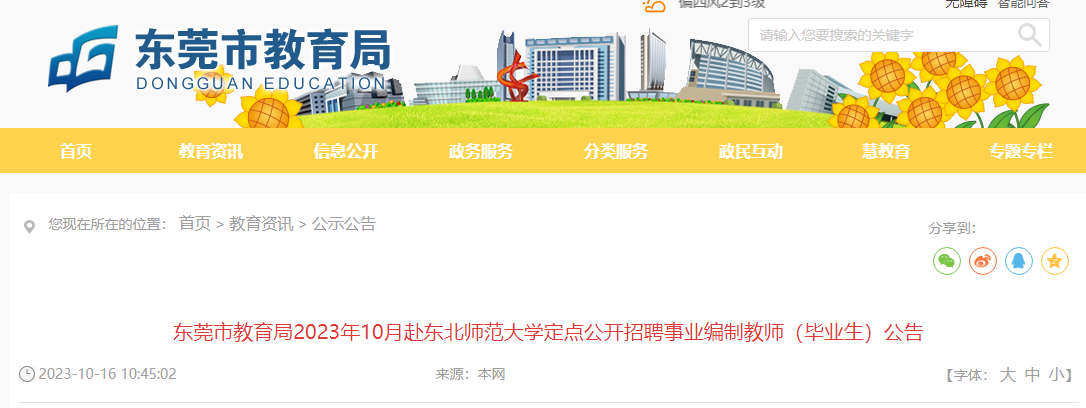Share article via WeChat icon
The height and width of the screenshot is (408, 1086).
point(947,261)
